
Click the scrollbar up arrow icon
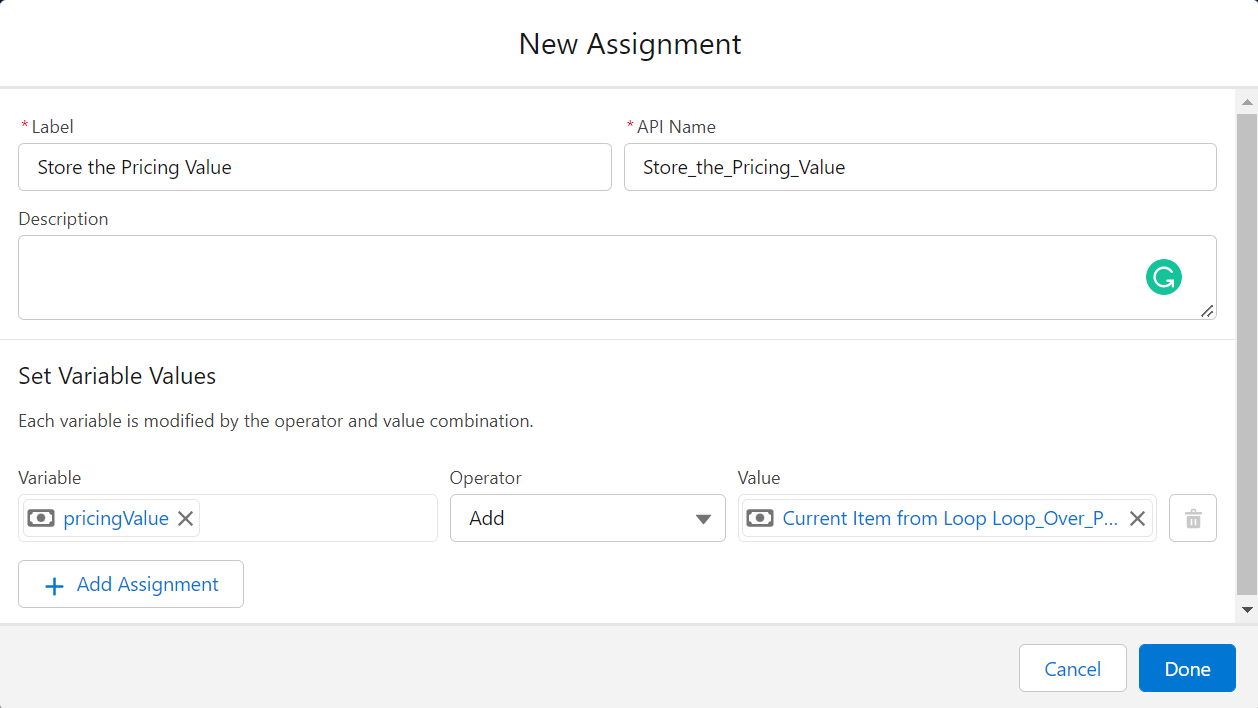point(1247,101)
